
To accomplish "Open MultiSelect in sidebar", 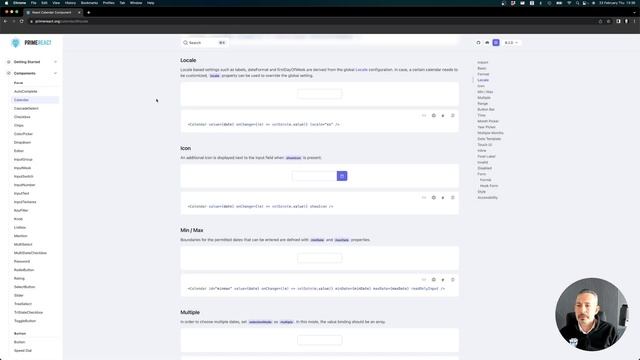I will click(x=23, y=244).
